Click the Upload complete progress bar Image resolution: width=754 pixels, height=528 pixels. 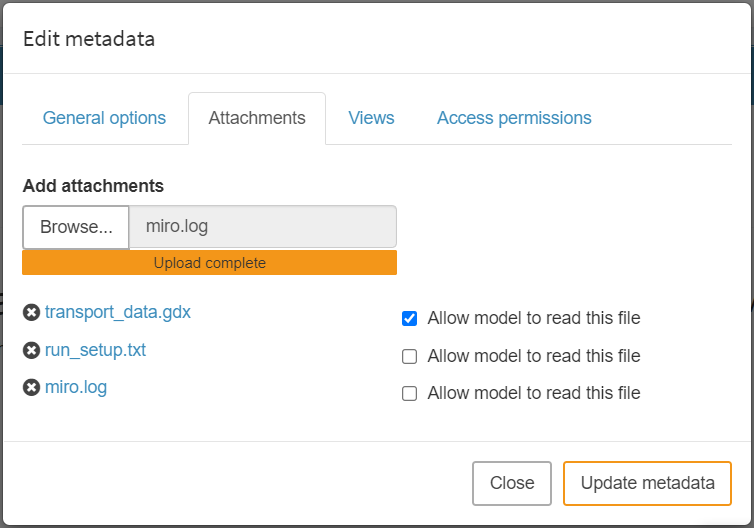[x=210, y=263]
